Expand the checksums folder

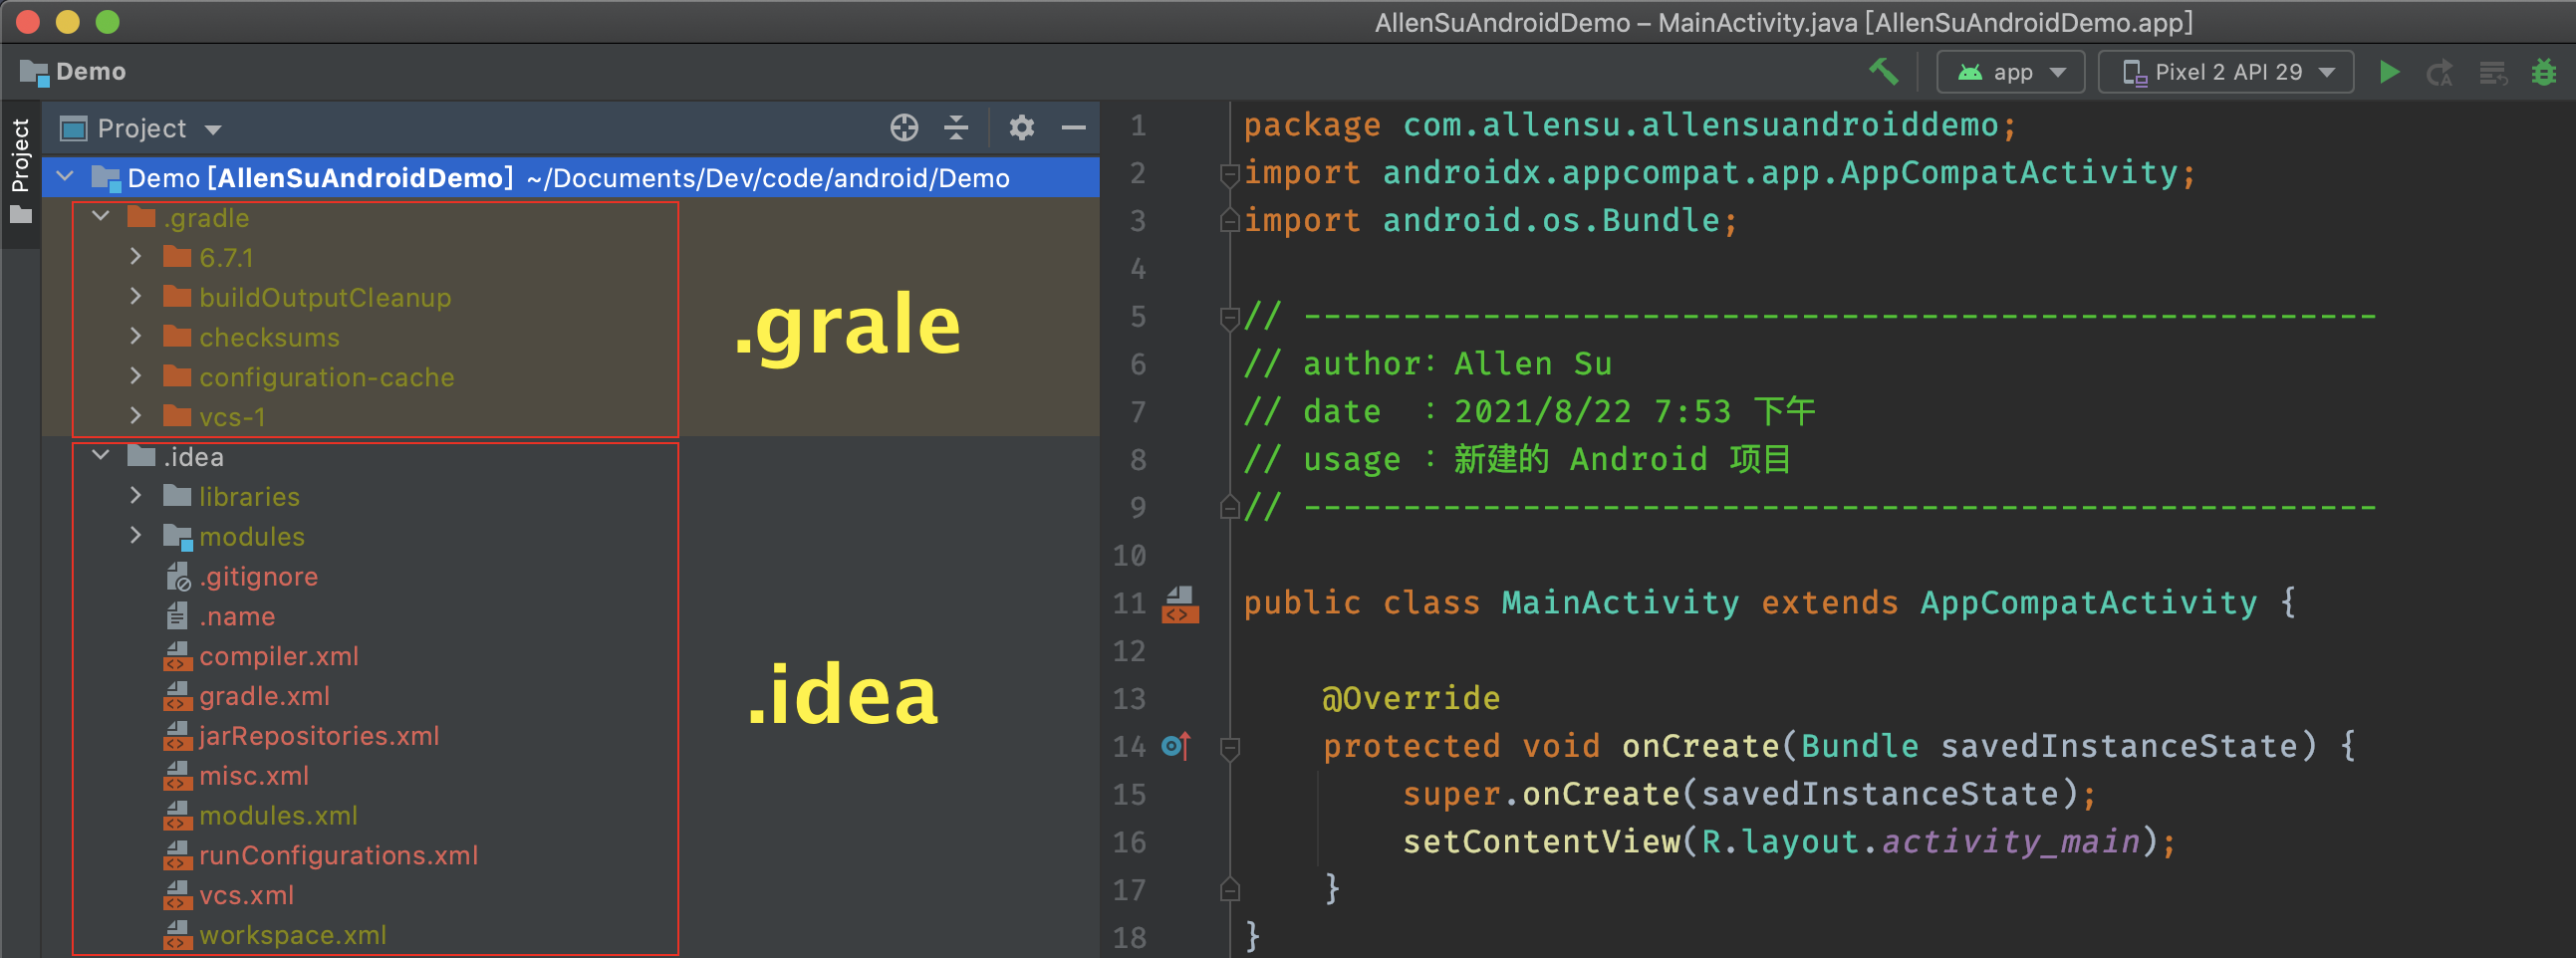(136, 337)
